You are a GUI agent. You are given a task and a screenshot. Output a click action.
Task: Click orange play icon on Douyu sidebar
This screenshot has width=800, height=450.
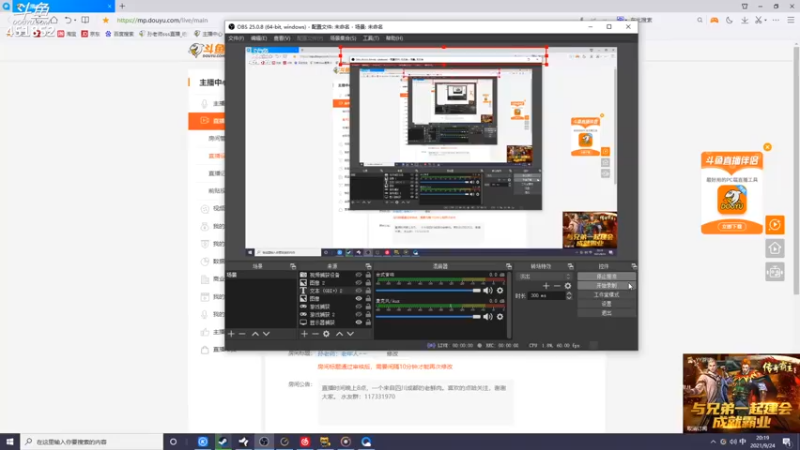(774, 224)
